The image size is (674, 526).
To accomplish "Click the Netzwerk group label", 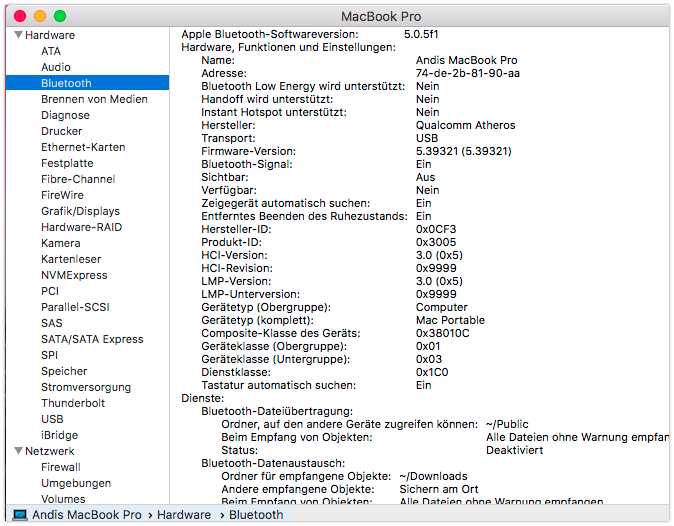I will click(50, 451).
